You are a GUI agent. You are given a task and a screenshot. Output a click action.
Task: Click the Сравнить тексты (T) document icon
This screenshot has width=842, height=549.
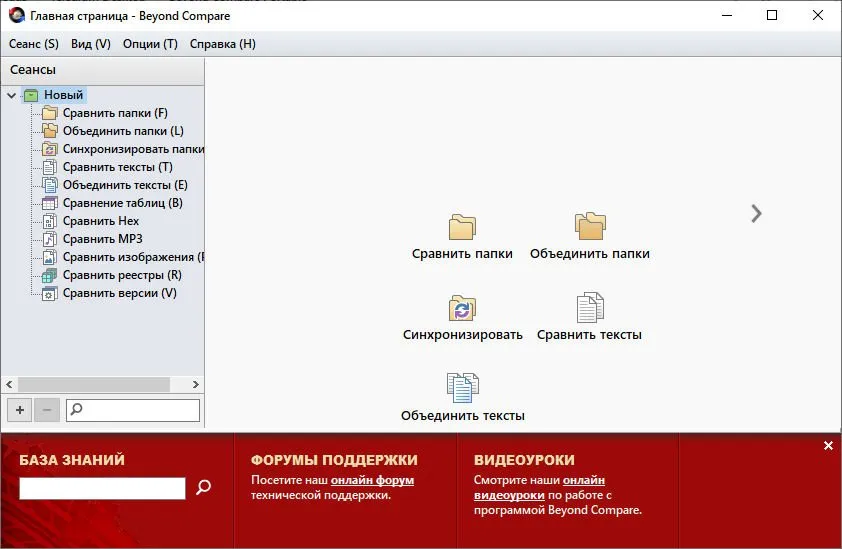click(49, 167)
